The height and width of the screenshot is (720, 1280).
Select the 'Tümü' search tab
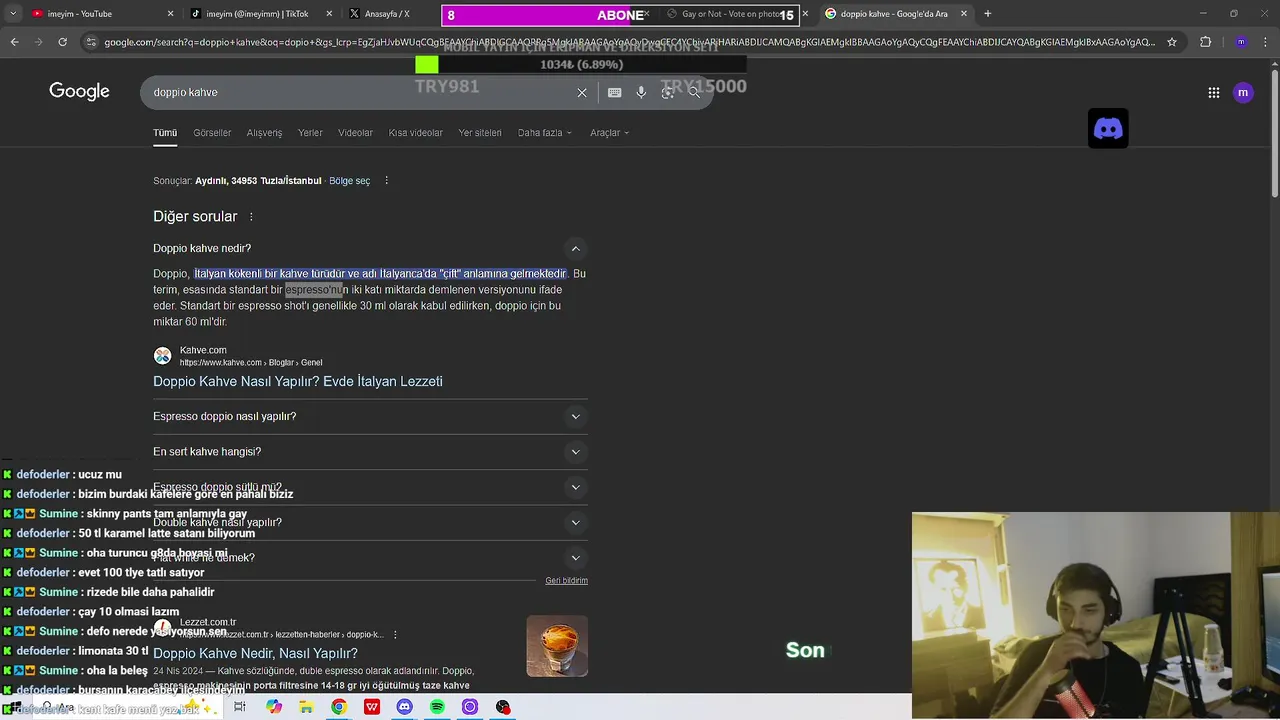165,133
